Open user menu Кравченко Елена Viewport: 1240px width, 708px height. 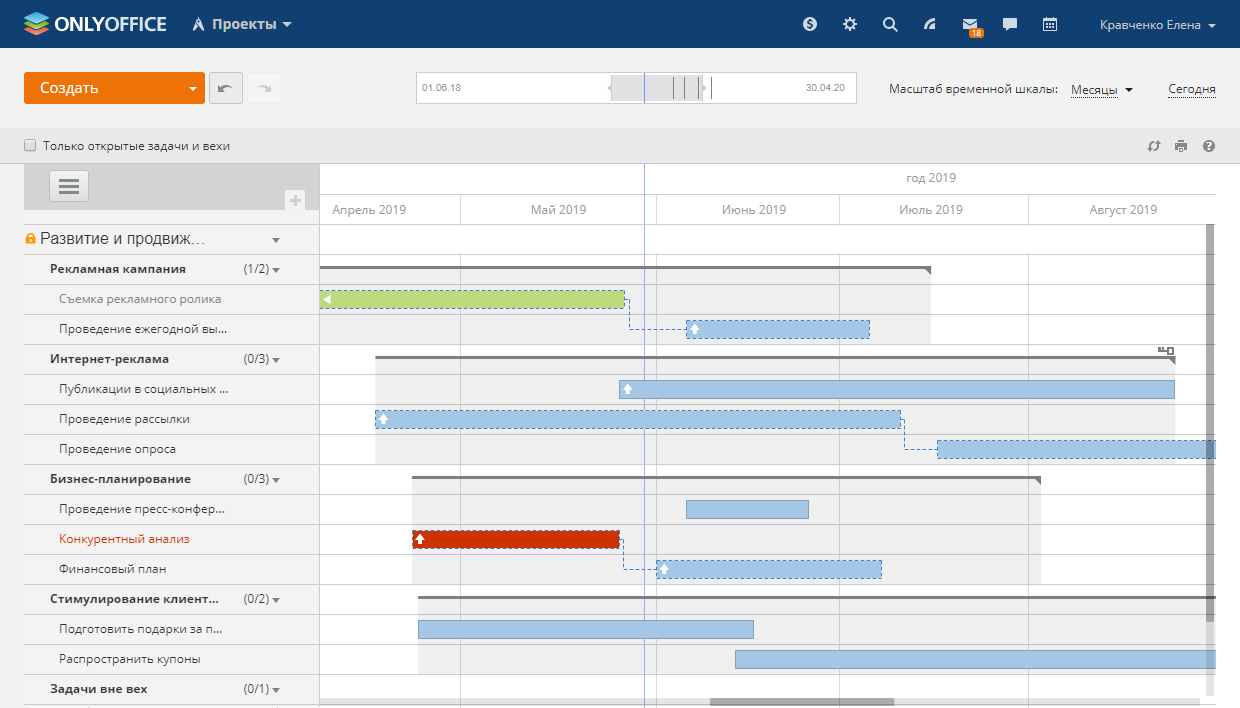coord(1157,25)
